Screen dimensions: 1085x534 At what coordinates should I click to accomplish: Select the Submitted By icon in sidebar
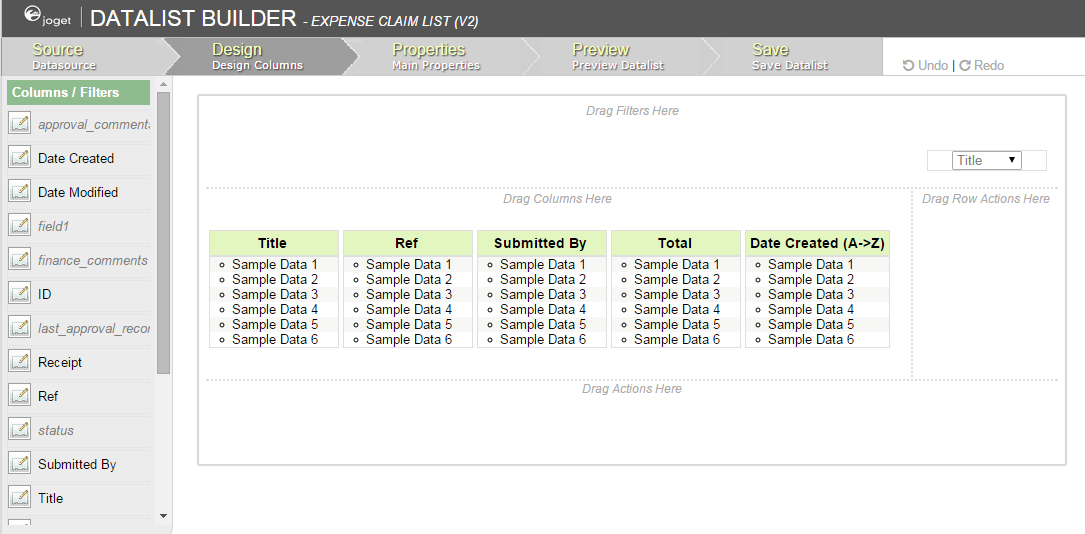pyautogui.click(x=19, y=464)
